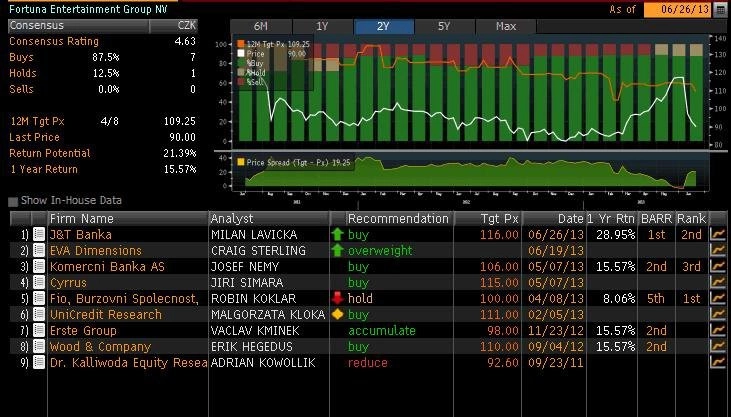Enable Show In-House Data checkbox
731x417 pixels.
click(13, 202)
